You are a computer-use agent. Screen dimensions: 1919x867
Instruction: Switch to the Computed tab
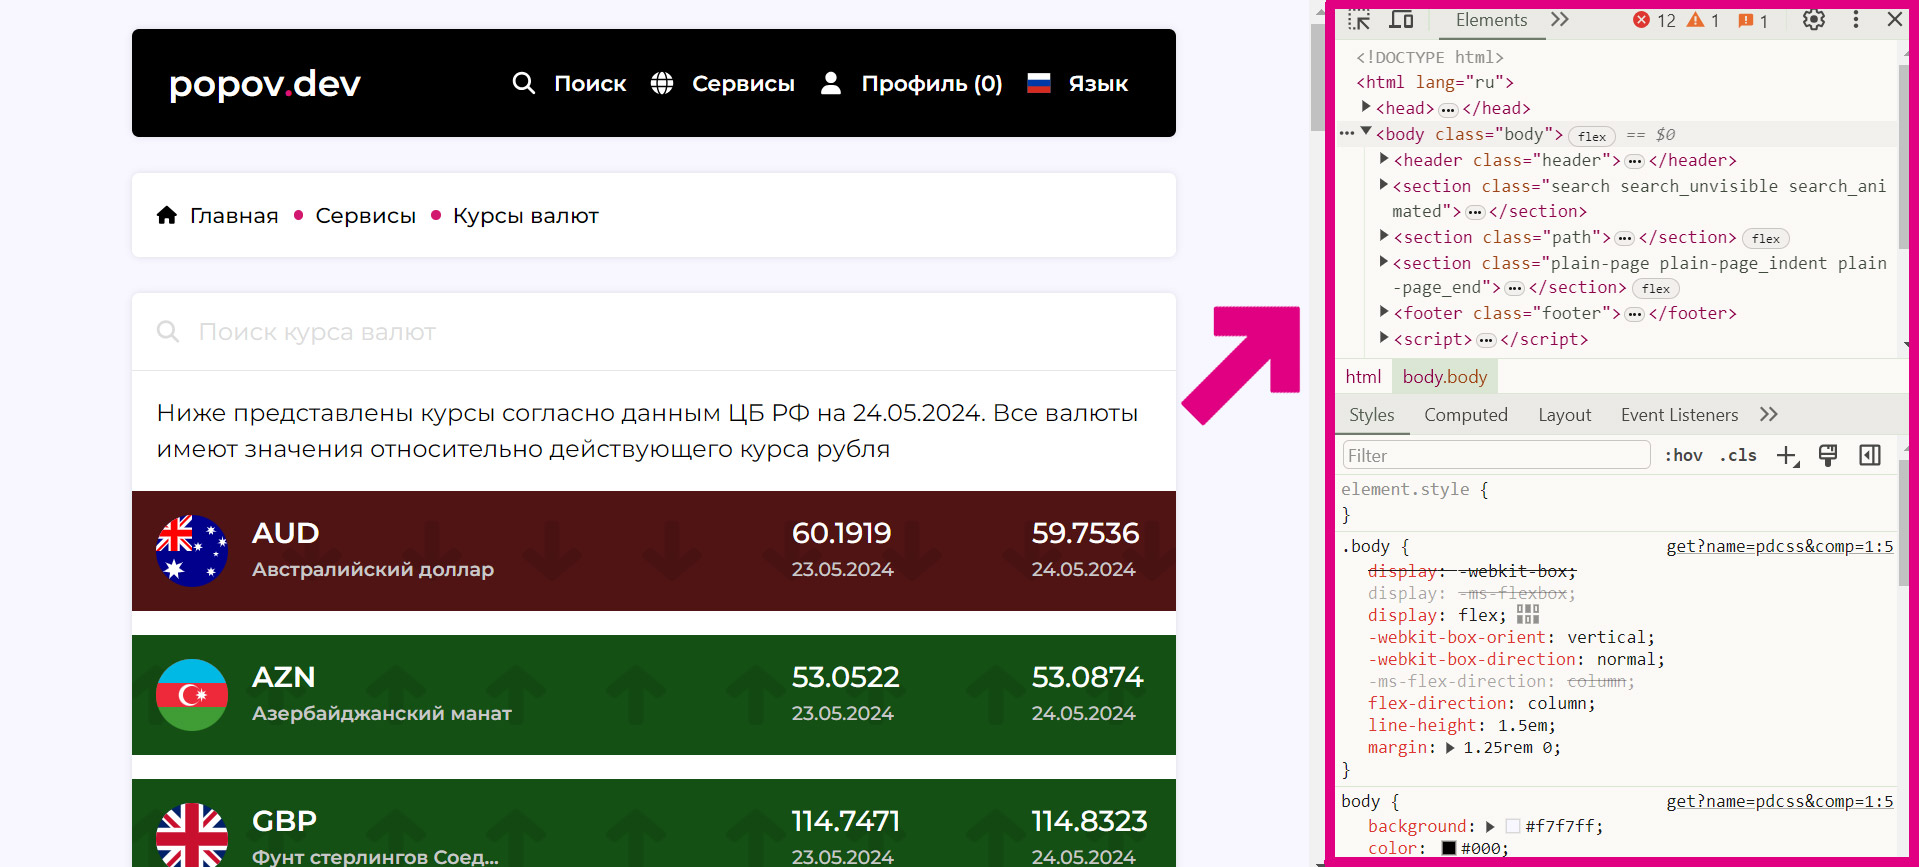pyautogui.click(x=1465, y=415)
